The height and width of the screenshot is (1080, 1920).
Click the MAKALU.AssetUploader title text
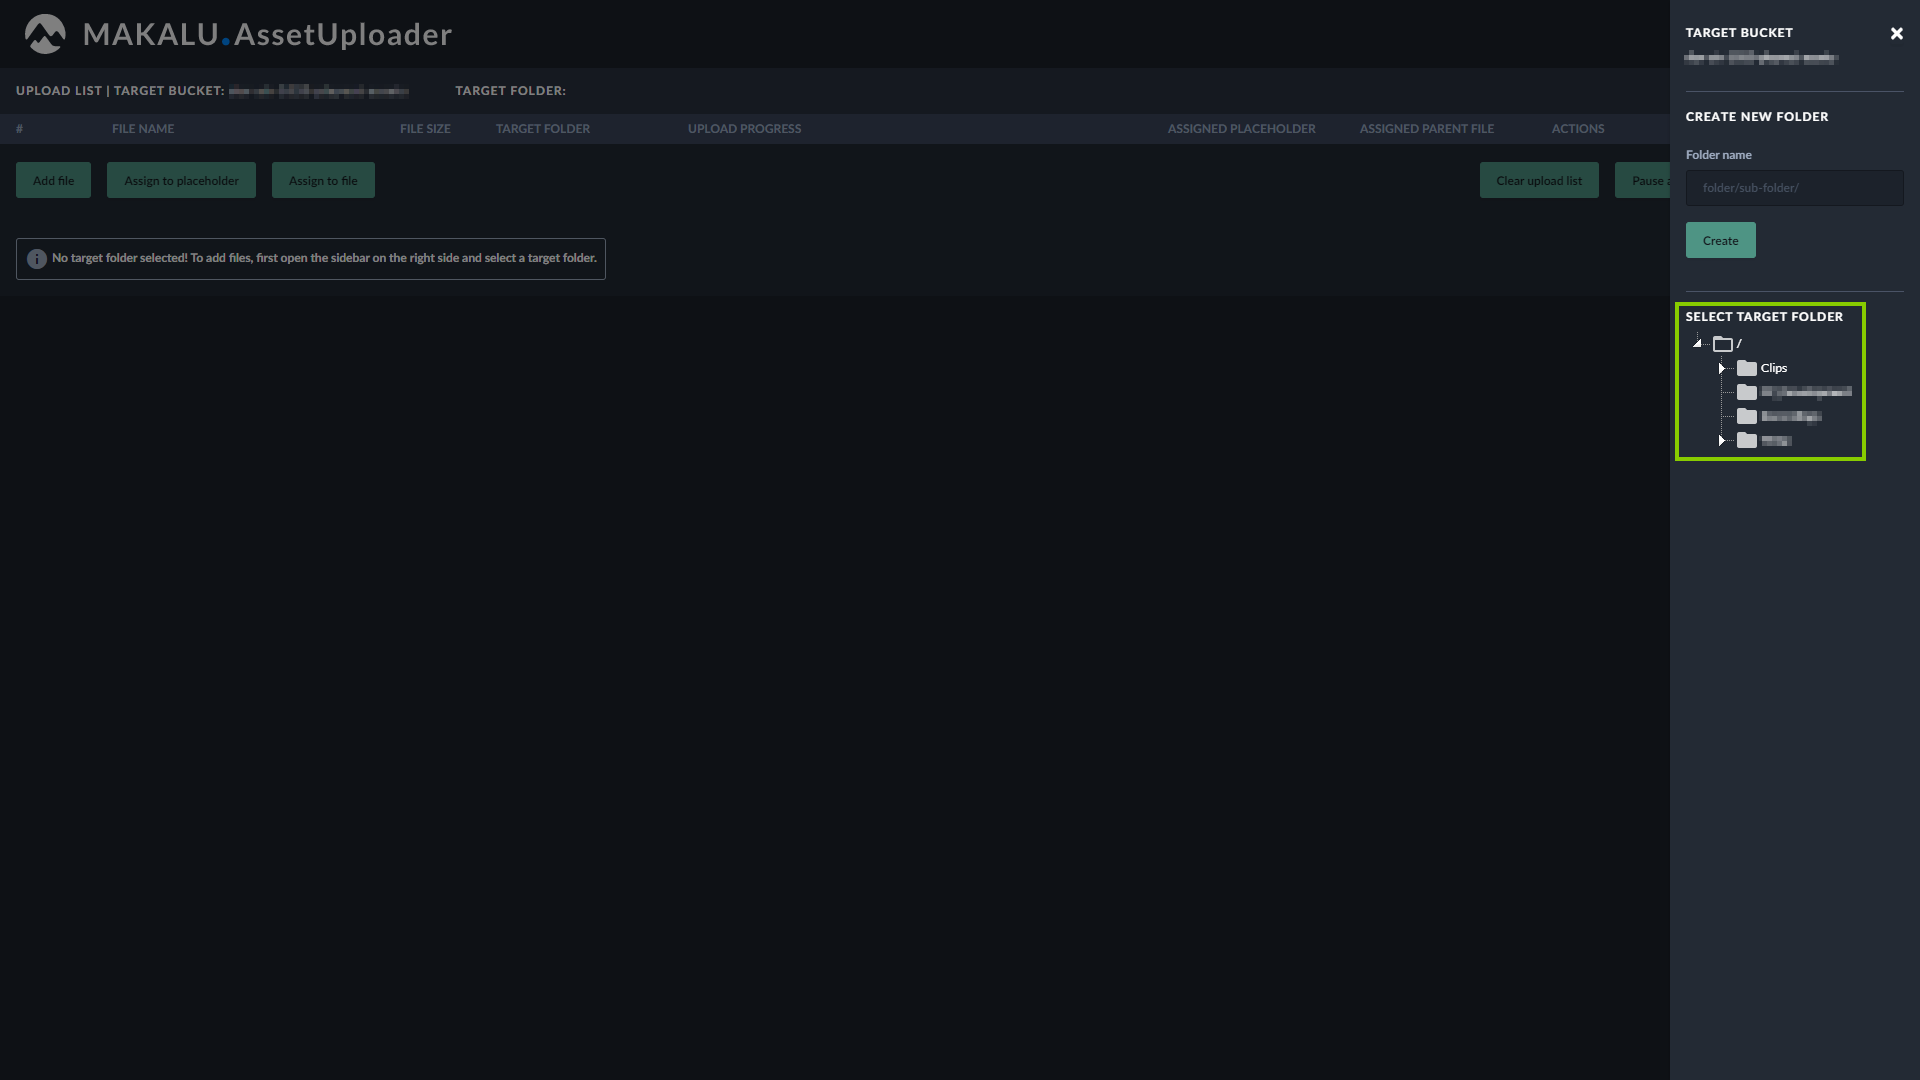click(x=267, y=34)
